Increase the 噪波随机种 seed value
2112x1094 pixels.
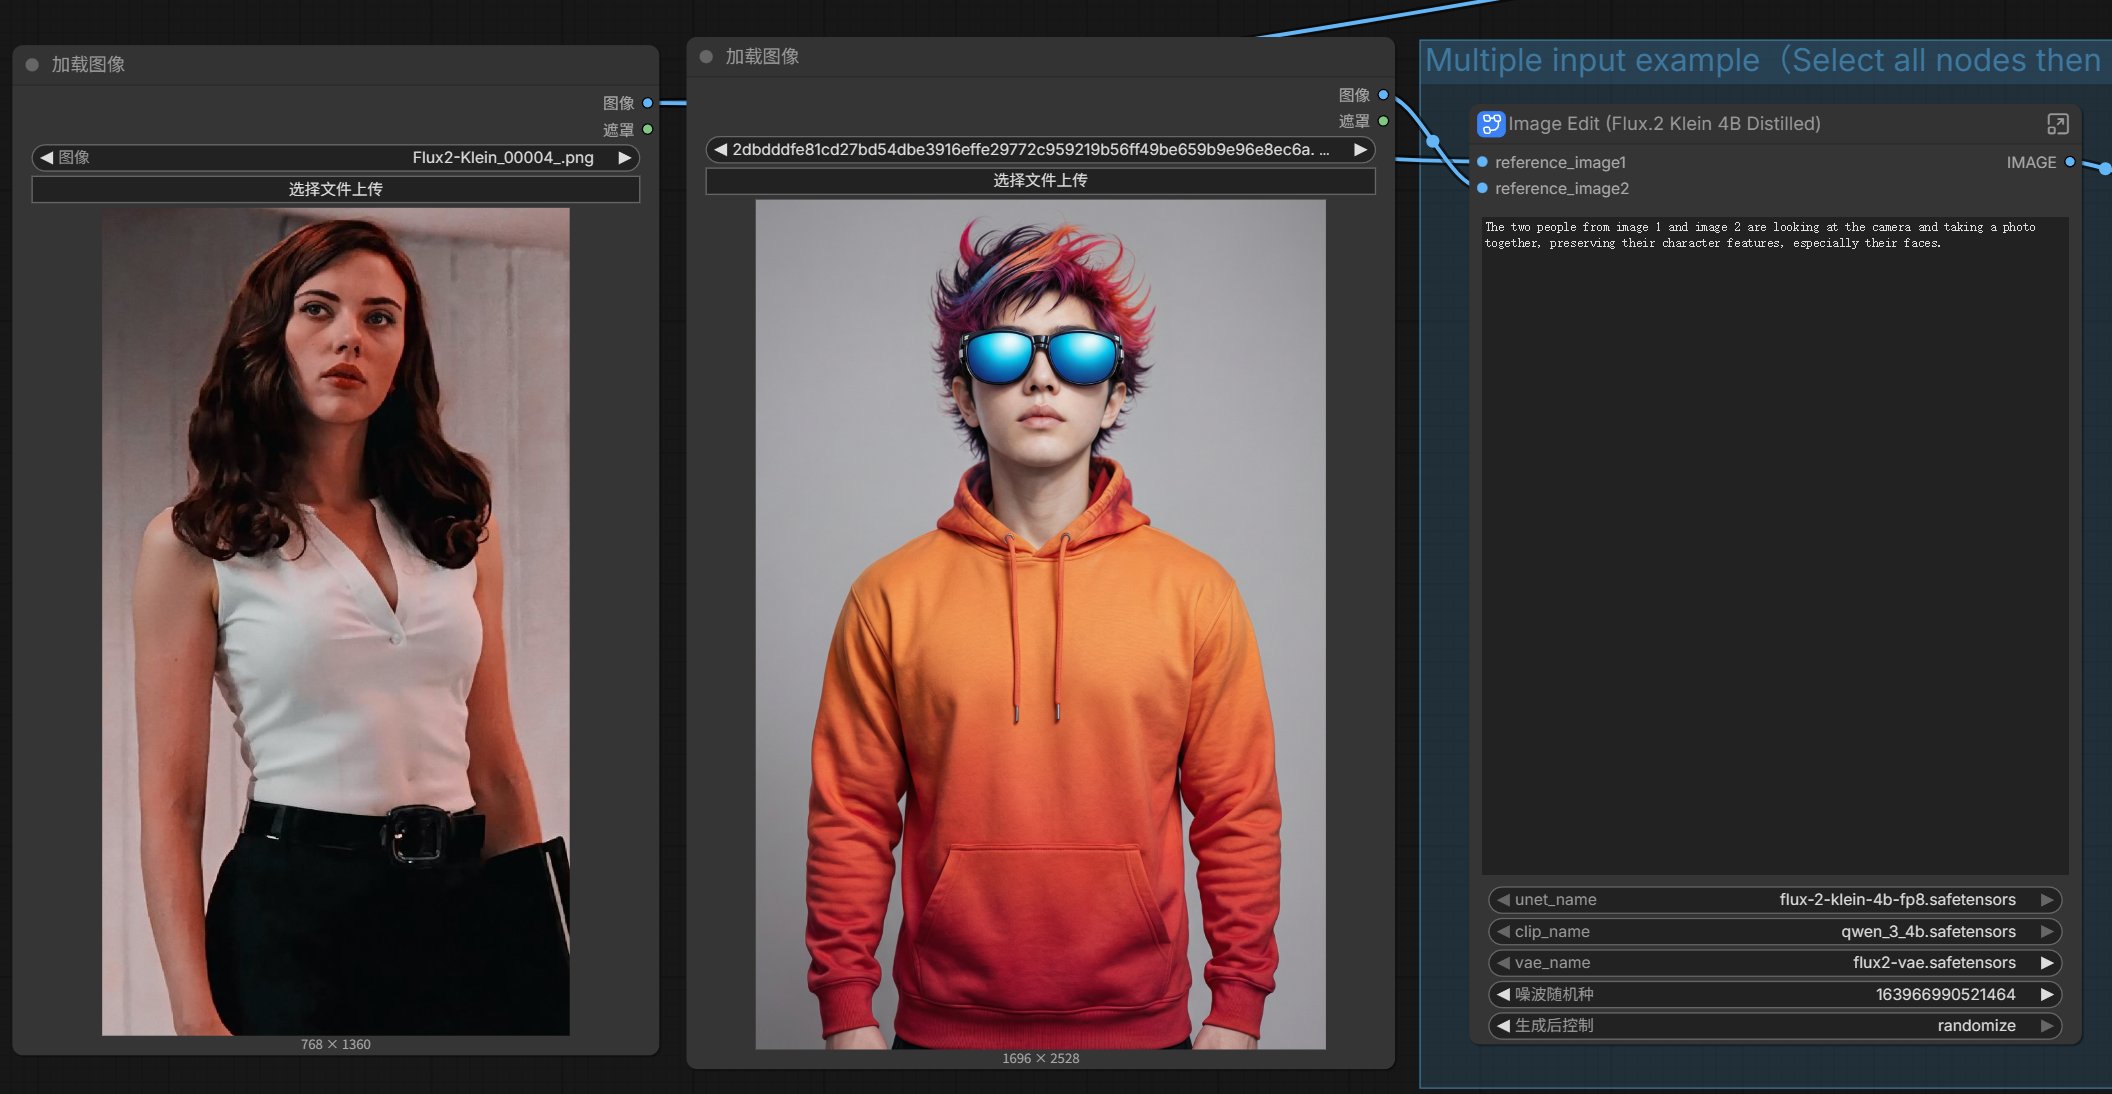point(2046,995)
